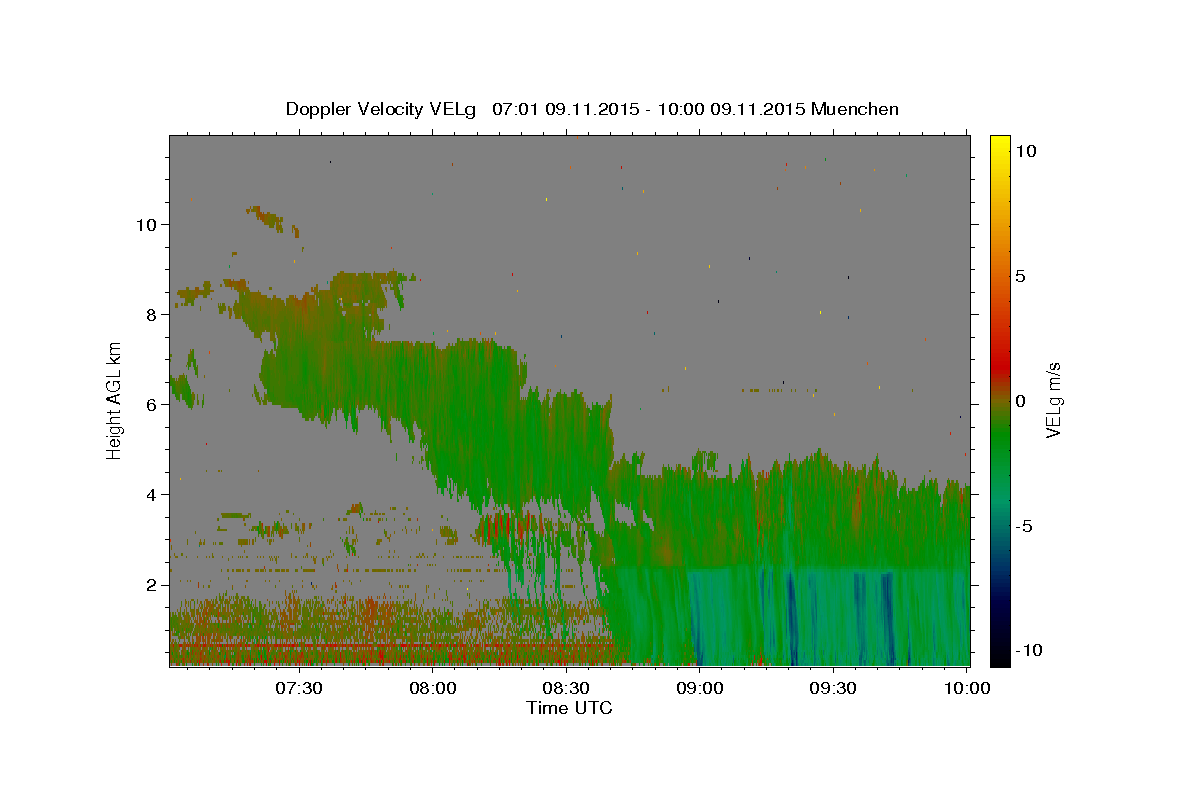Click the 'VELg m/s' colorbar label
This screenshot has width=1200, height=800.
click(x=1053, y=401)
